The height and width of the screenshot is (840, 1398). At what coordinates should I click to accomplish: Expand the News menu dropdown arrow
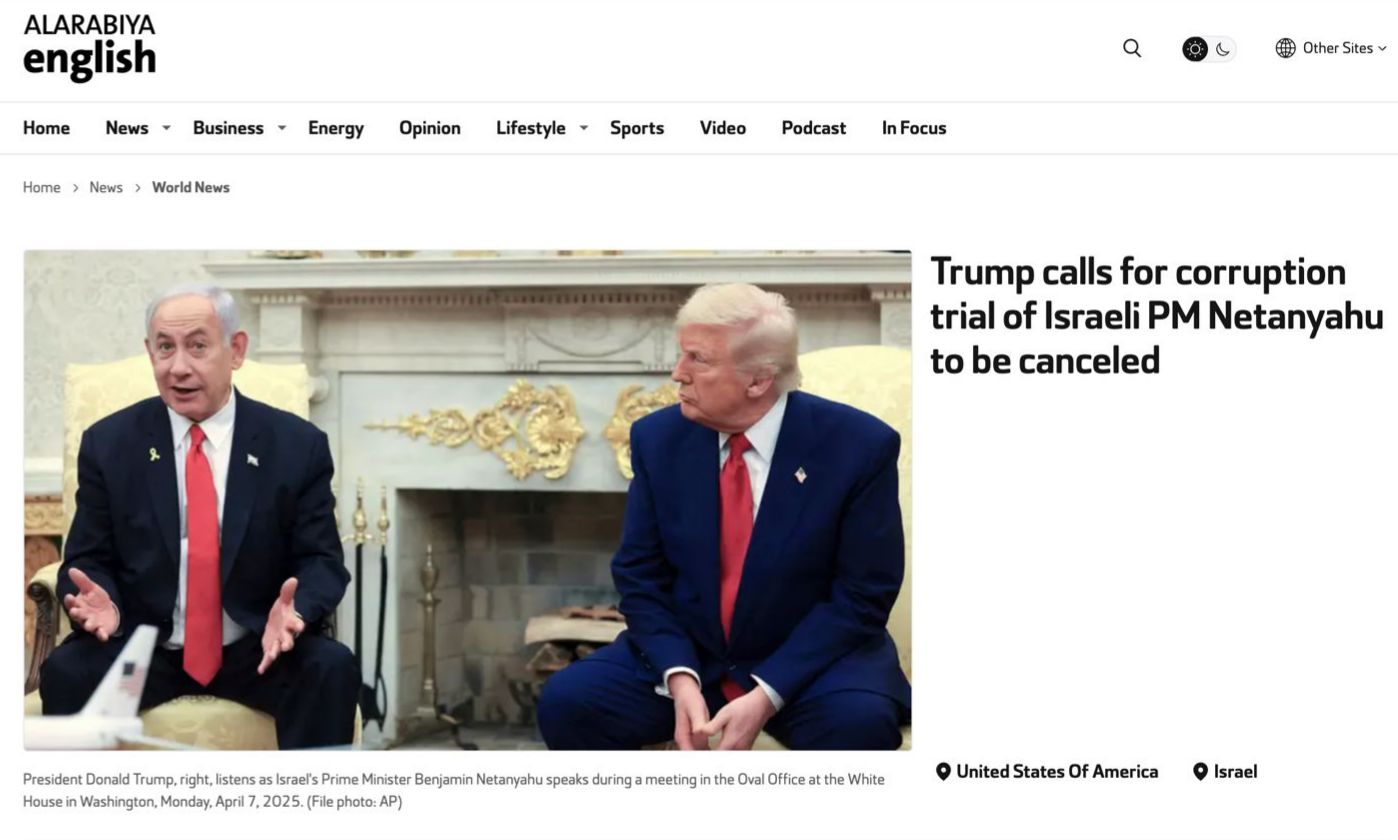pos(166,128)
